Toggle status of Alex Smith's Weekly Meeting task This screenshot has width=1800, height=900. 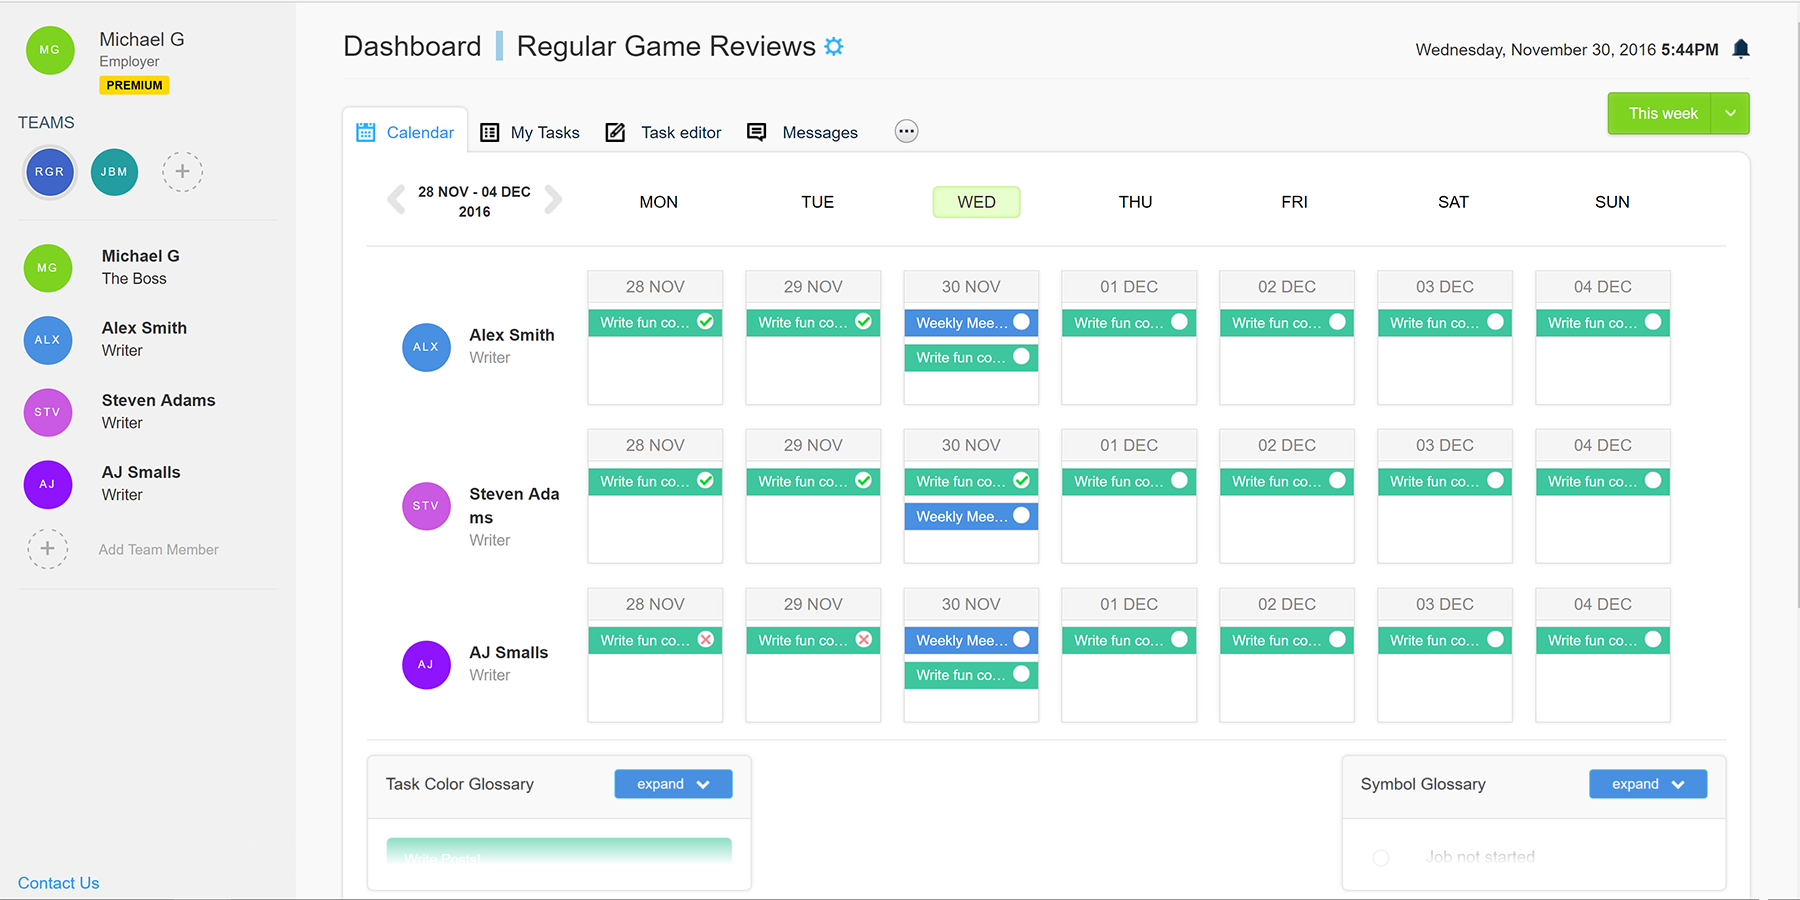(1021, 321)
